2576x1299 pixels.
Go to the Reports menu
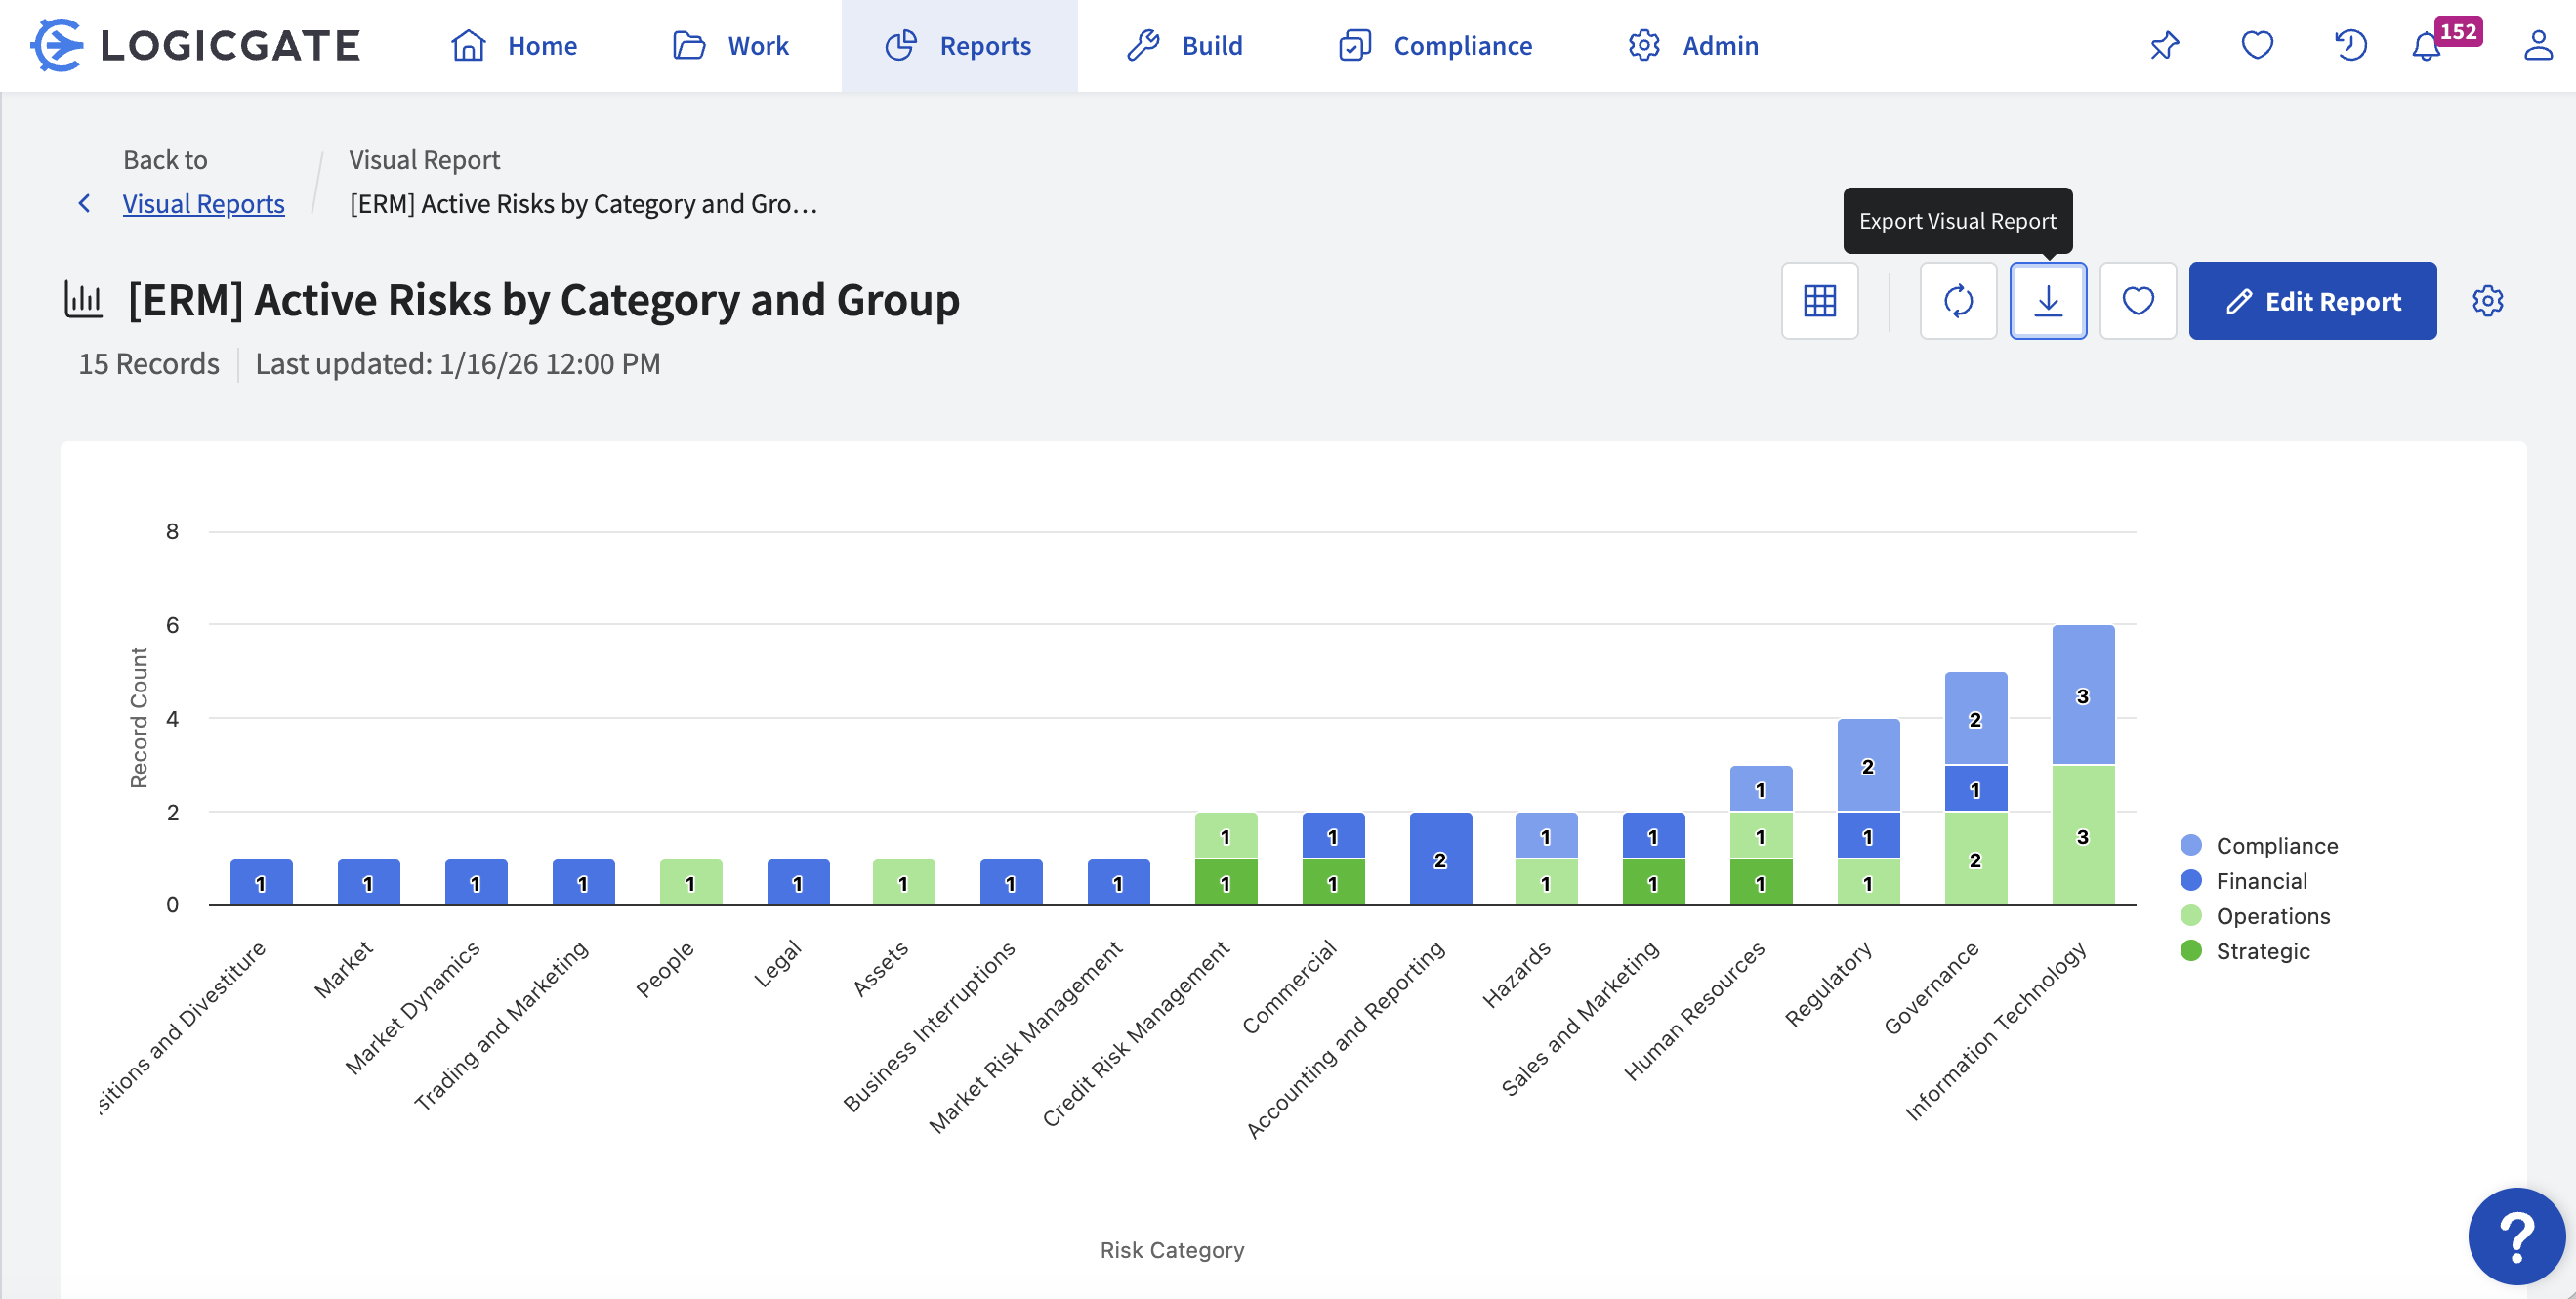click(959, 46)
